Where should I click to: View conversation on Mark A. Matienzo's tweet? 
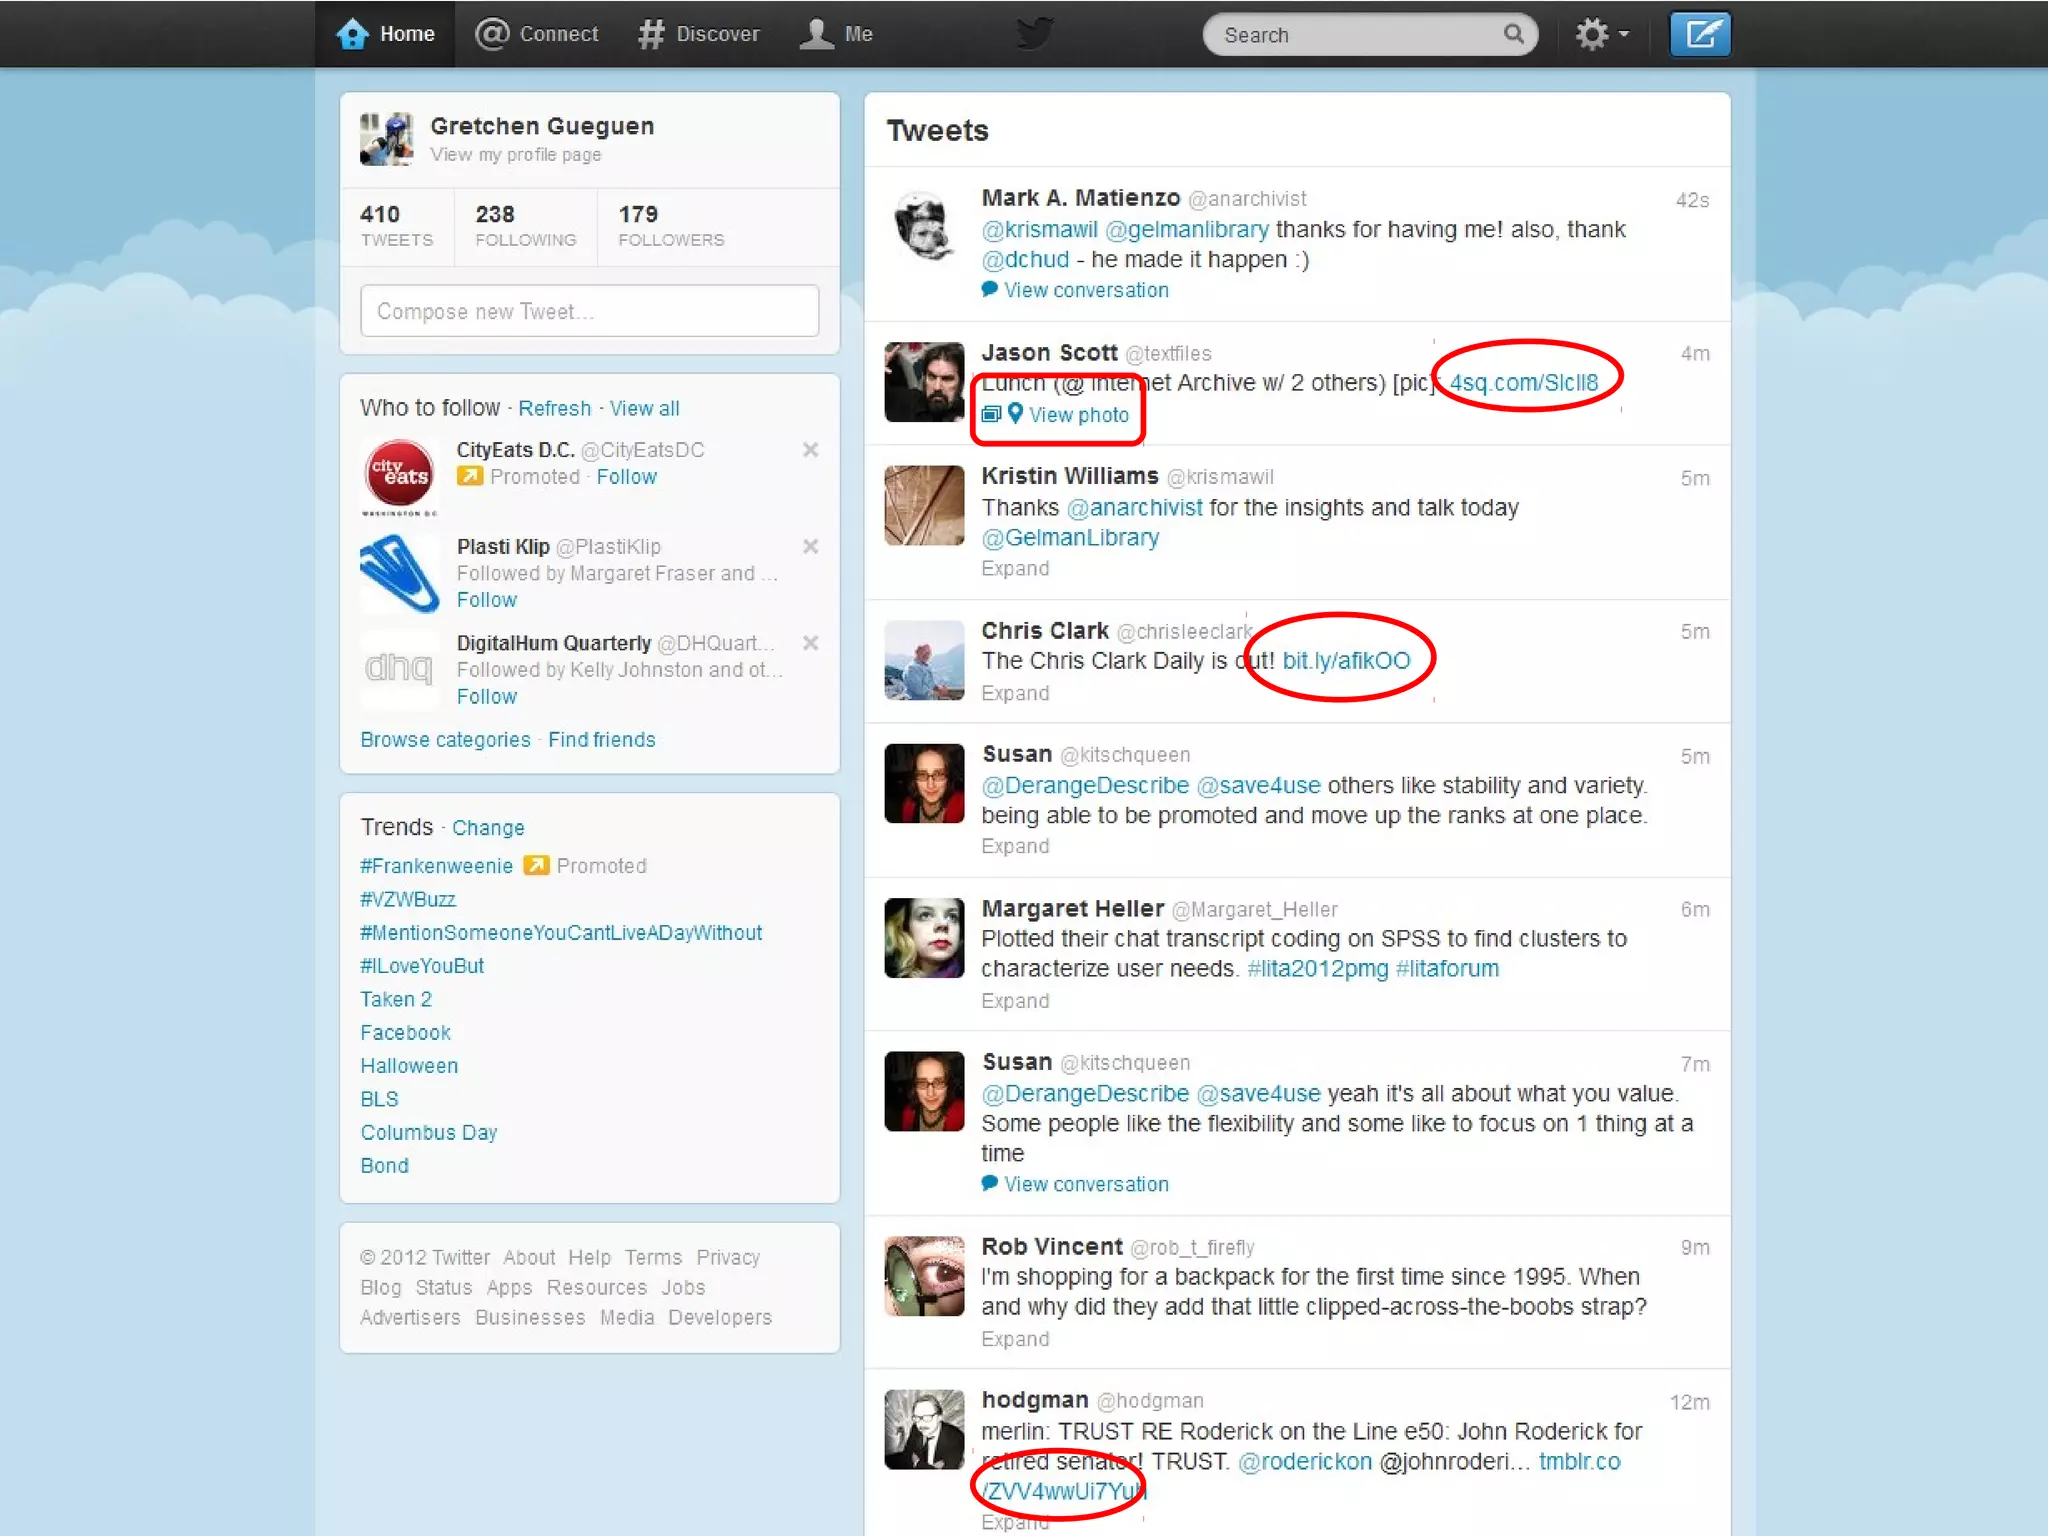[x=1085, y=290]
